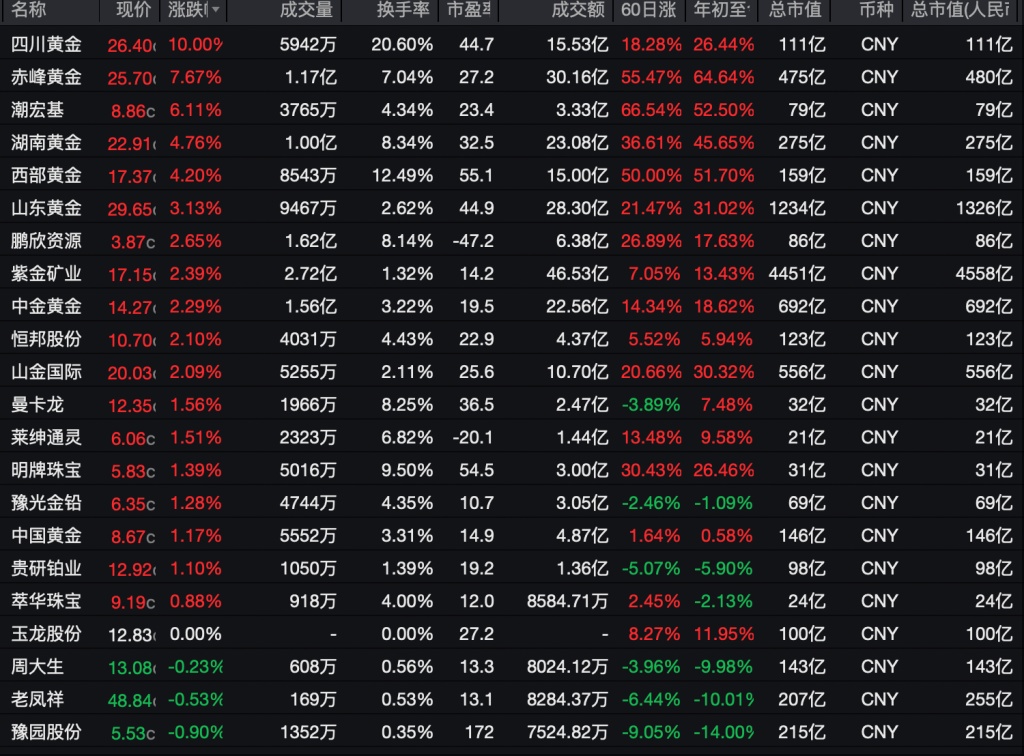Click 潮宏基 60-day gain 66.54%
This screenshot has height=756, width=1024.
click(651, 110)
